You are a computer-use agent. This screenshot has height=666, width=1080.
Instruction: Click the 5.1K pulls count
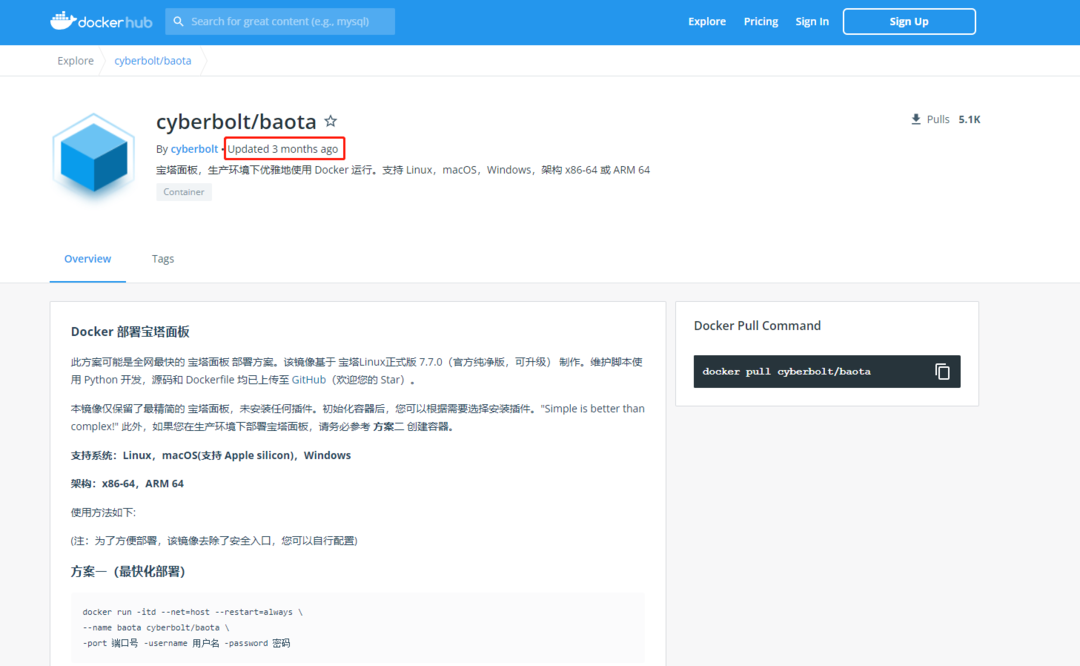pyautogui.click(x=969, y=119)
